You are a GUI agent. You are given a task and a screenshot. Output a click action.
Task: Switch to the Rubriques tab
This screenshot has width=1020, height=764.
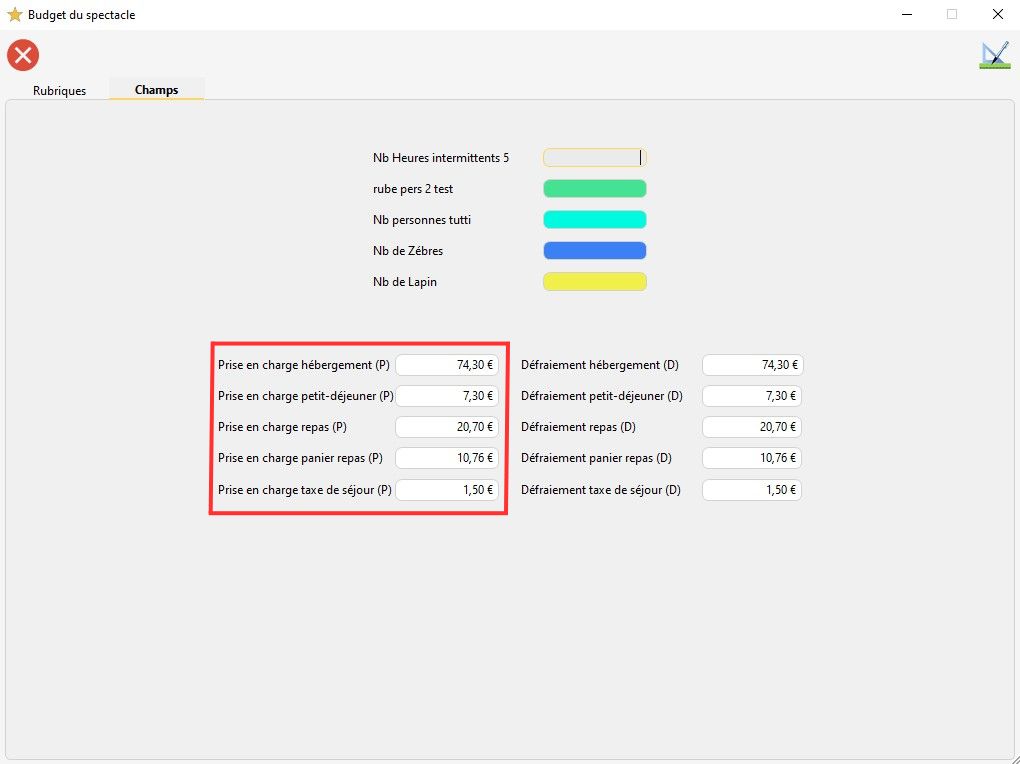[59, 90]
